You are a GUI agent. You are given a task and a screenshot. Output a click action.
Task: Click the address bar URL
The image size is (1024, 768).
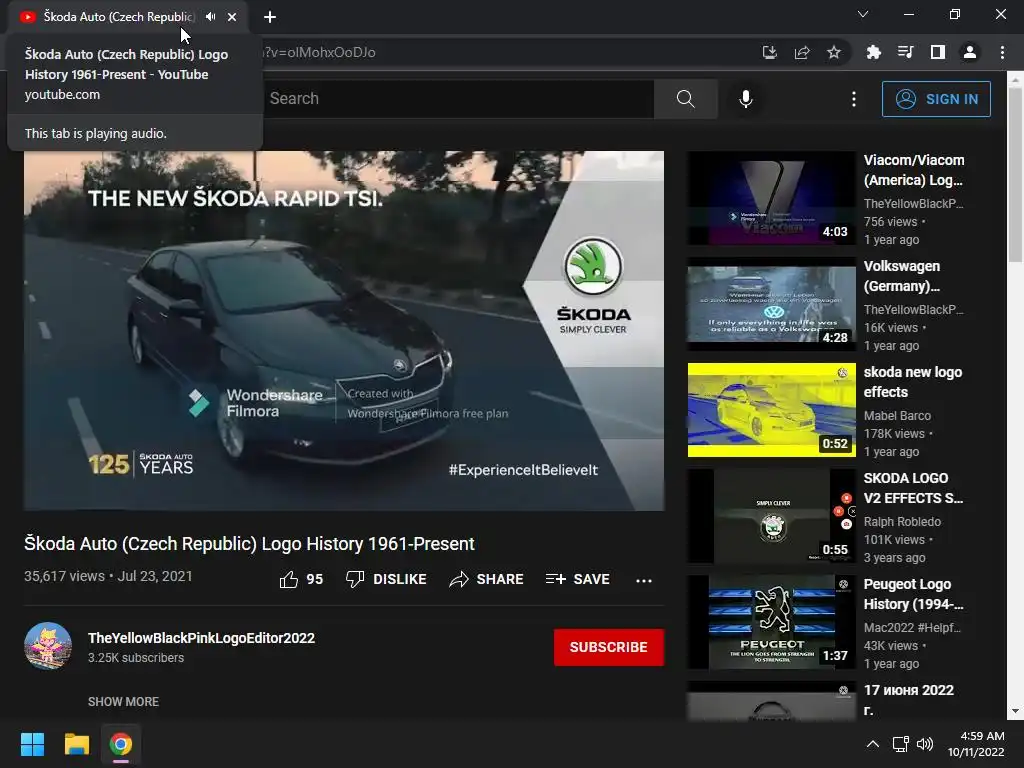pos(319,52)
